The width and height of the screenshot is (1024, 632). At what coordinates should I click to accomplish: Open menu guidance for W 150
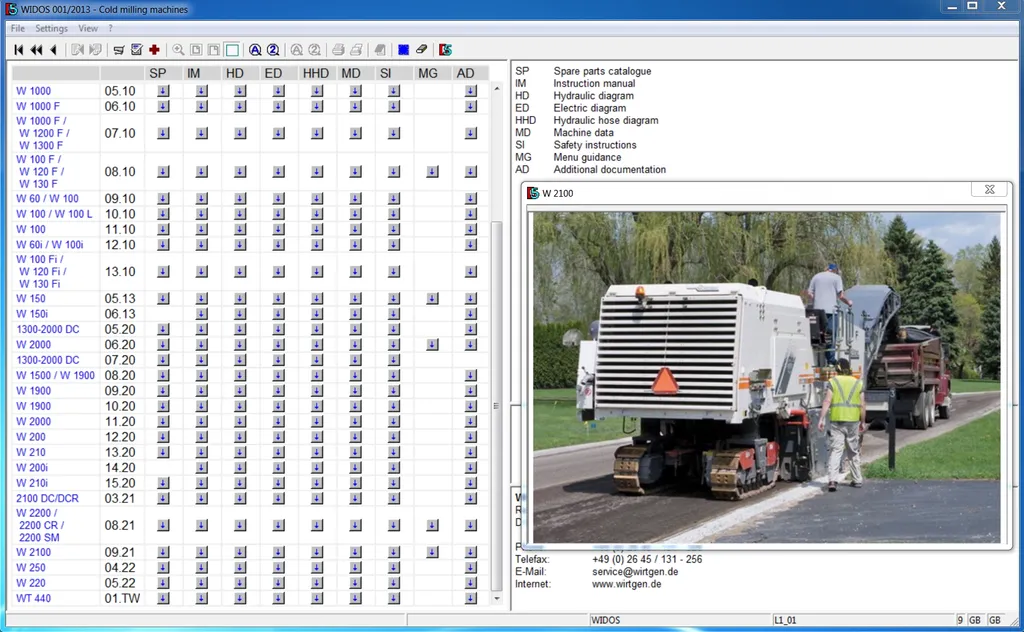click(x=432, y=298)
